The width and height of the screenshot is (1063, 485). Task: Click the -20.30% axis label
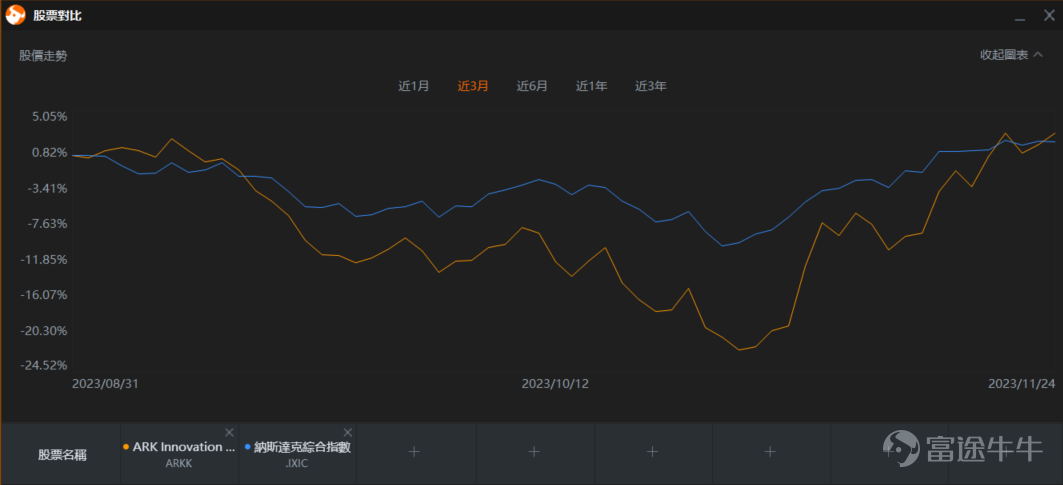point(44,330)
